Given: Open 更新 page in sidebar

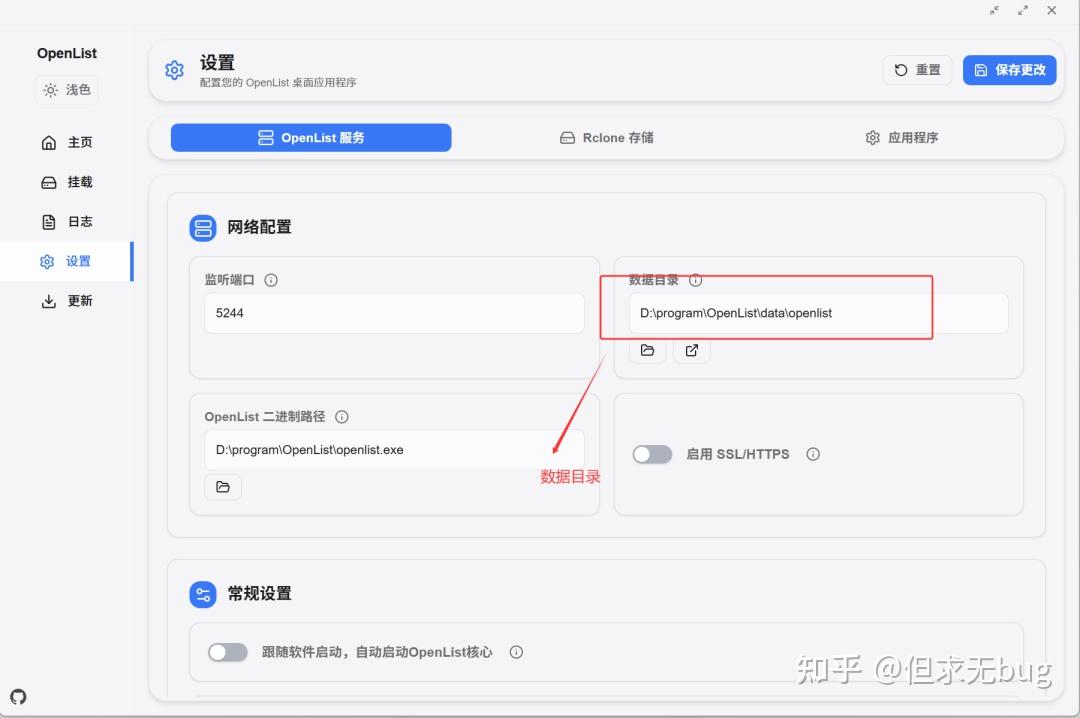Looking at the screenshot, I should click(67, 301).
